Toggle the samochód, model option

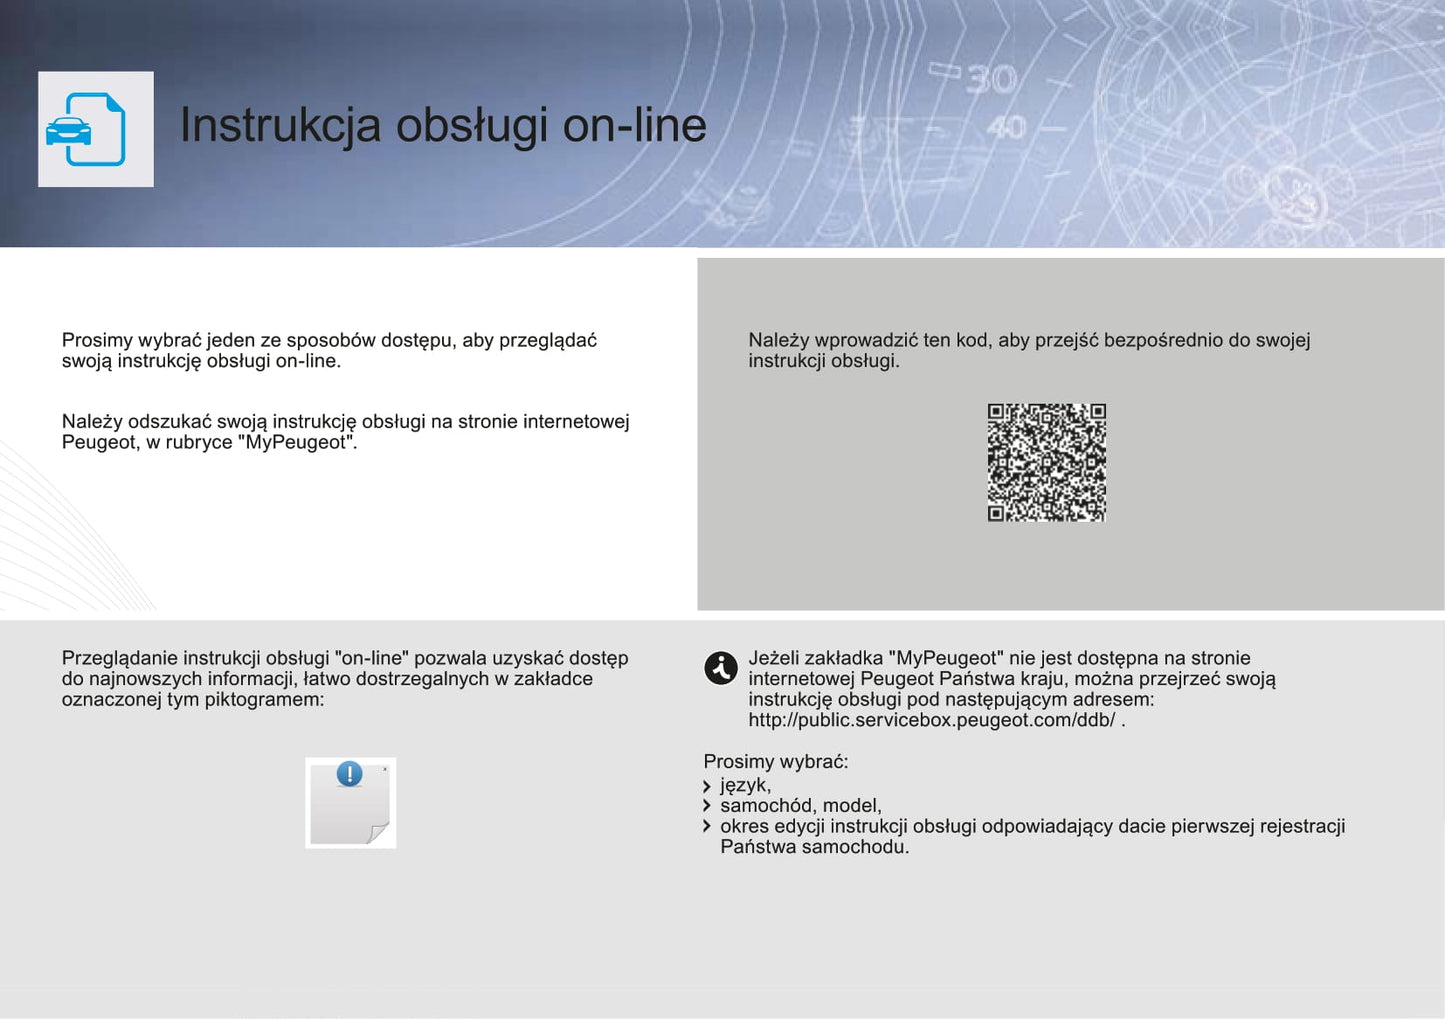(x=800, y=804)
